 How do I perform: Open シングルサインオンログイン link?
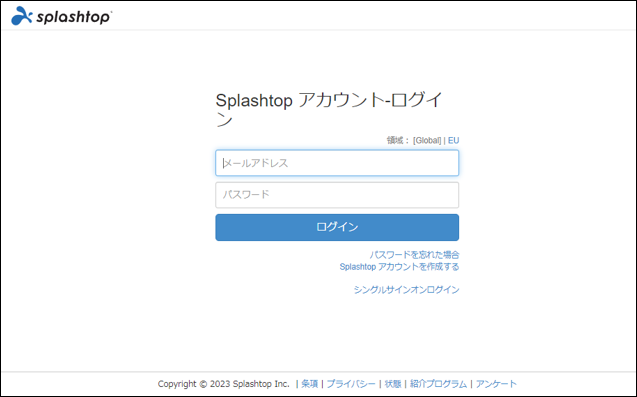coord(406,290)
